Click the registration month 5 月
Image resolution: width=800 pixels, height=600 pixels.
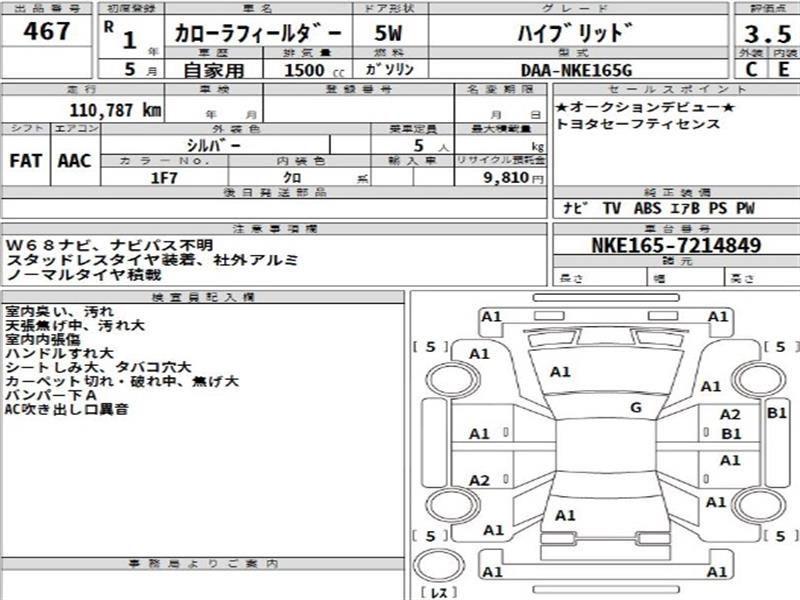click(140, 69)
